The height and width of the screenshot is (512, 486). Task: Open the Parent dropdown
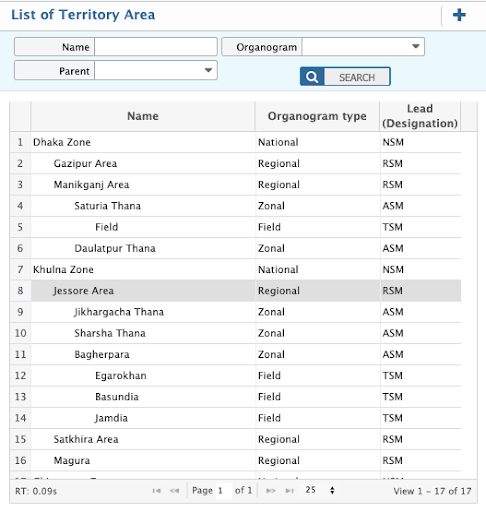coord(156,70)
